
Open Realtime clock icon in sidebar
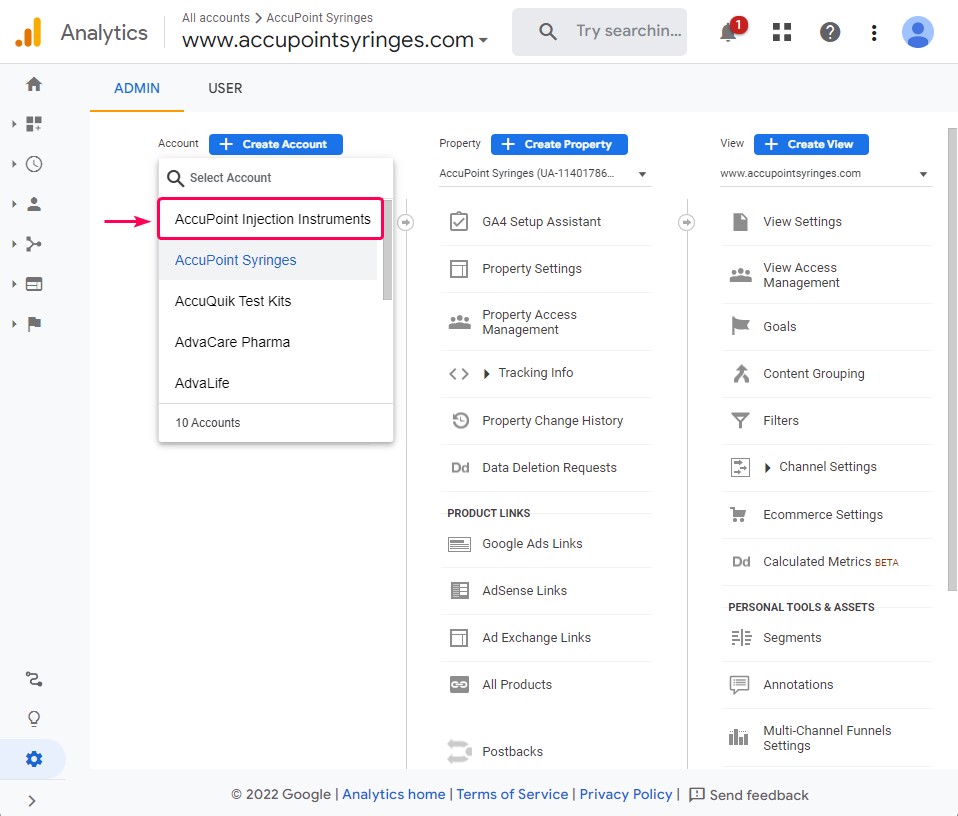click(34, 164)
